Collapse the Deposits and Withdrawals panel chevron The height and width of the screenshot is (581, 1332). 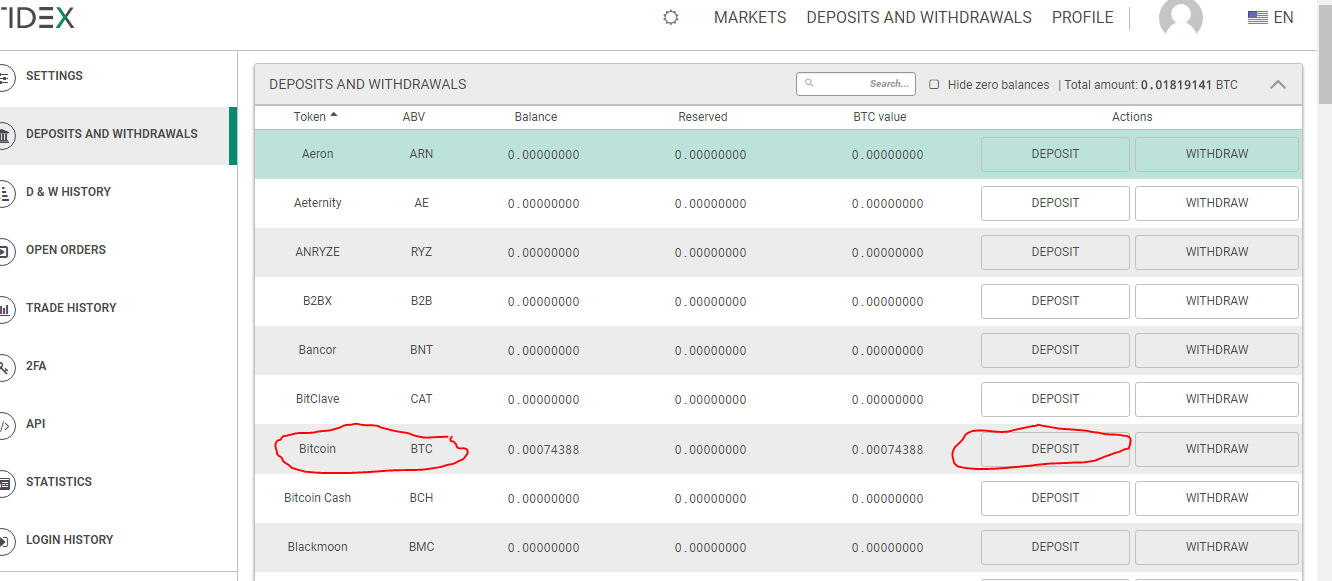(1278, 84)
